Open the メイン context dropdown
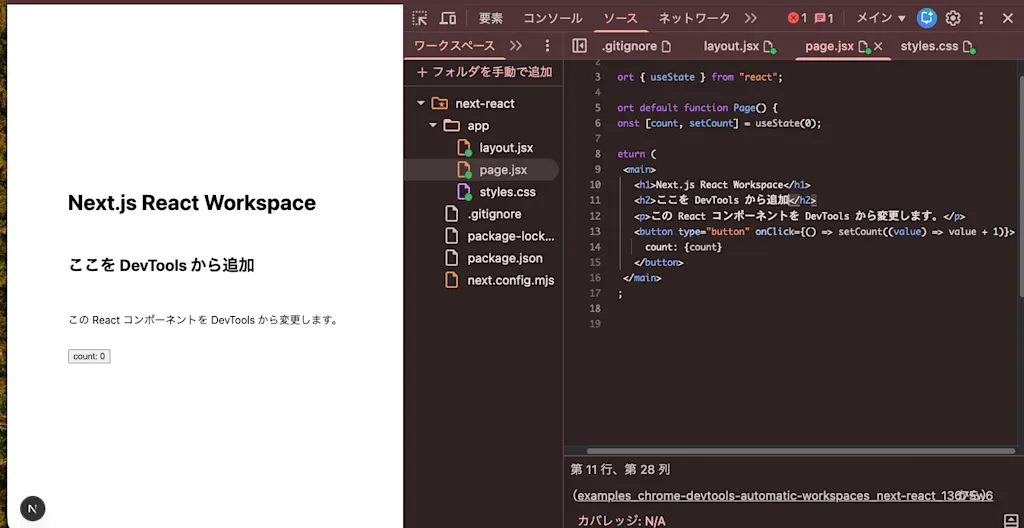Image resolution: width=1024 pixels, height=528 pixels. coord(880,18)
